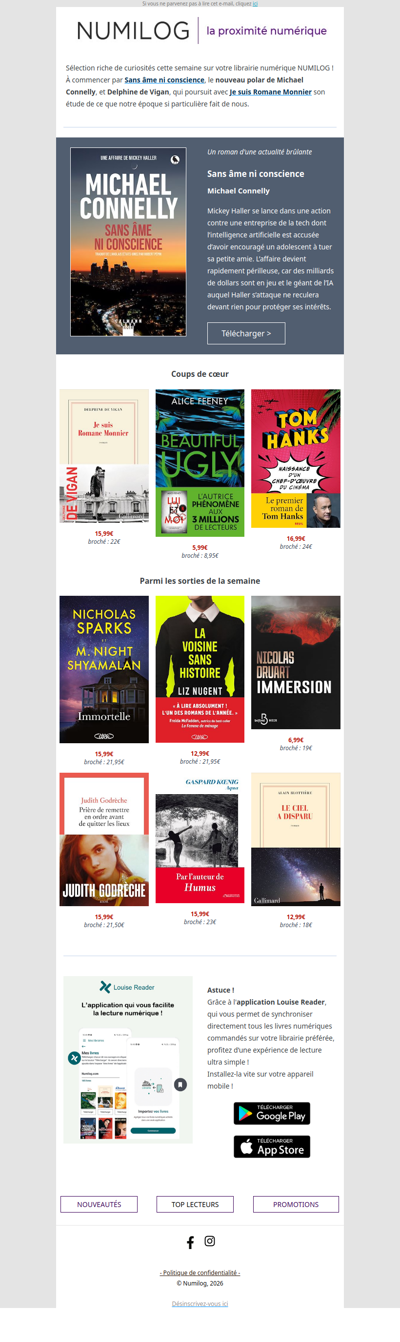Click the Désinscrivez-vous ici unsubscribe link
This screenshot has height=1342, width=400.
click(x=200, y=1304)
